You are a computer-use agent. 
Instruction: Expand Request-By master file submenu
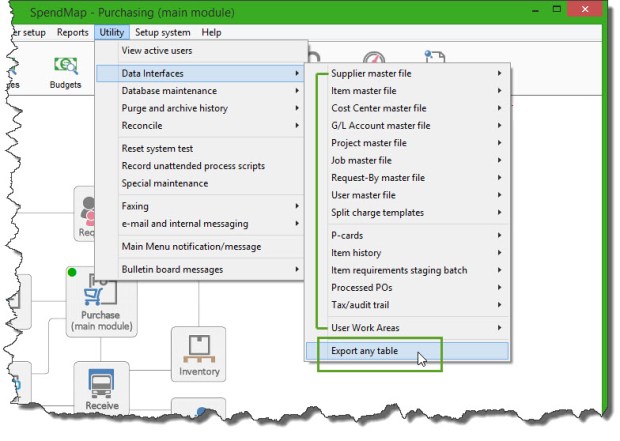407,178
